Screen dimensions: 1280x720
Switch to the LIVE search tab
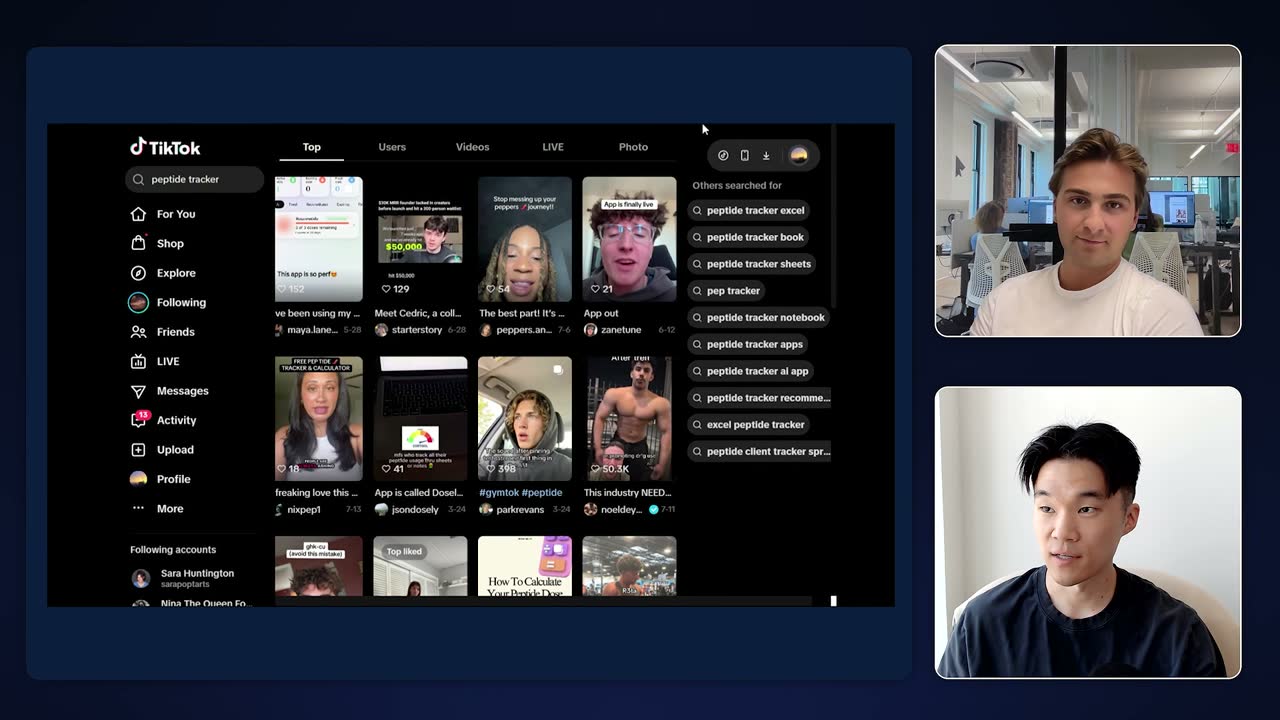553,147
